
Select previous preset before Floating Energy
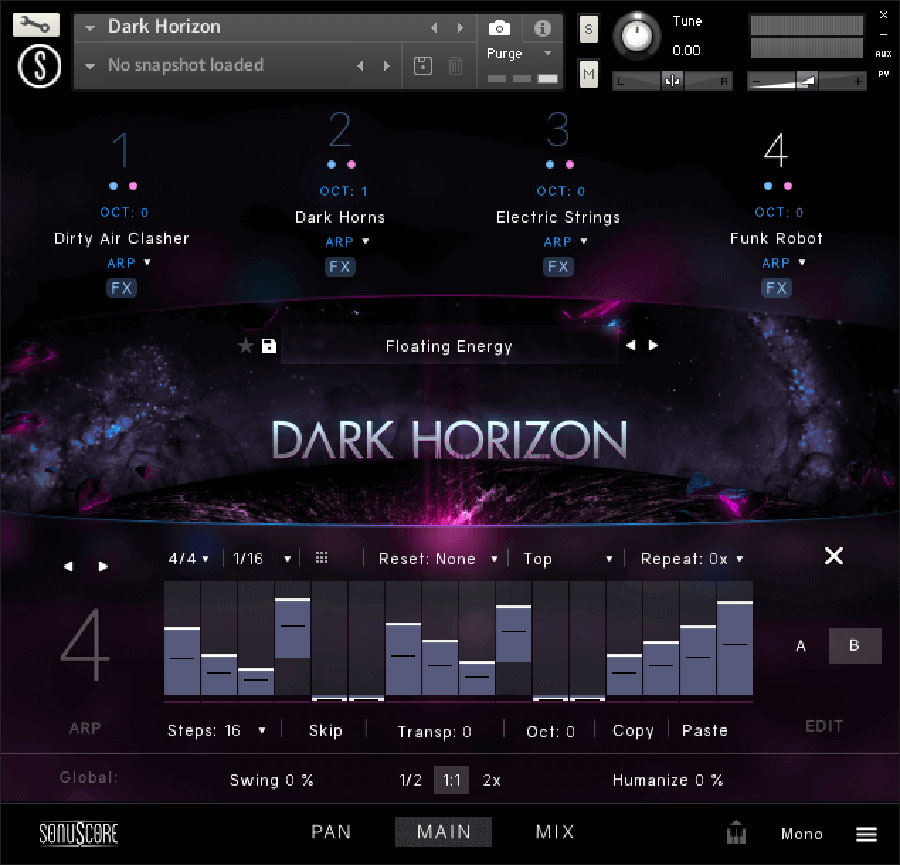tap(631, 346)
